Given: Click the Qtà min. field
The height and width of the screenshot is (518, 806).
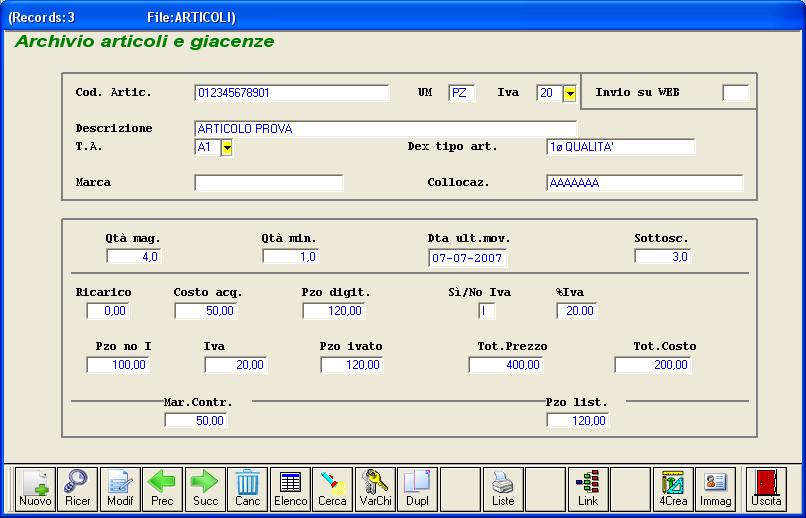Looking at the screenshot, I should click(x=290, y=256).
